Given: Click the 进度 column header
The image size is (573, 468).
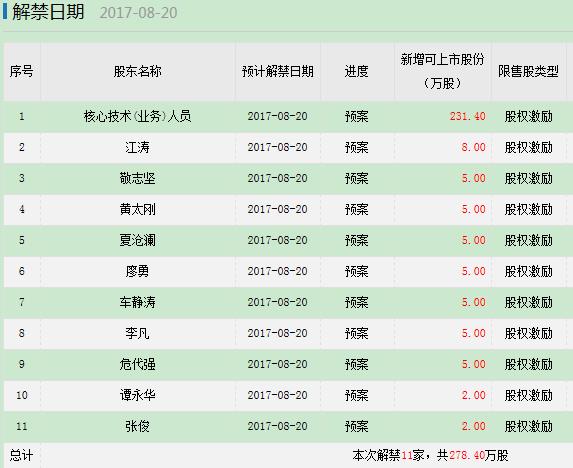Looking at the screenshot, I should (x=356, y=71).
